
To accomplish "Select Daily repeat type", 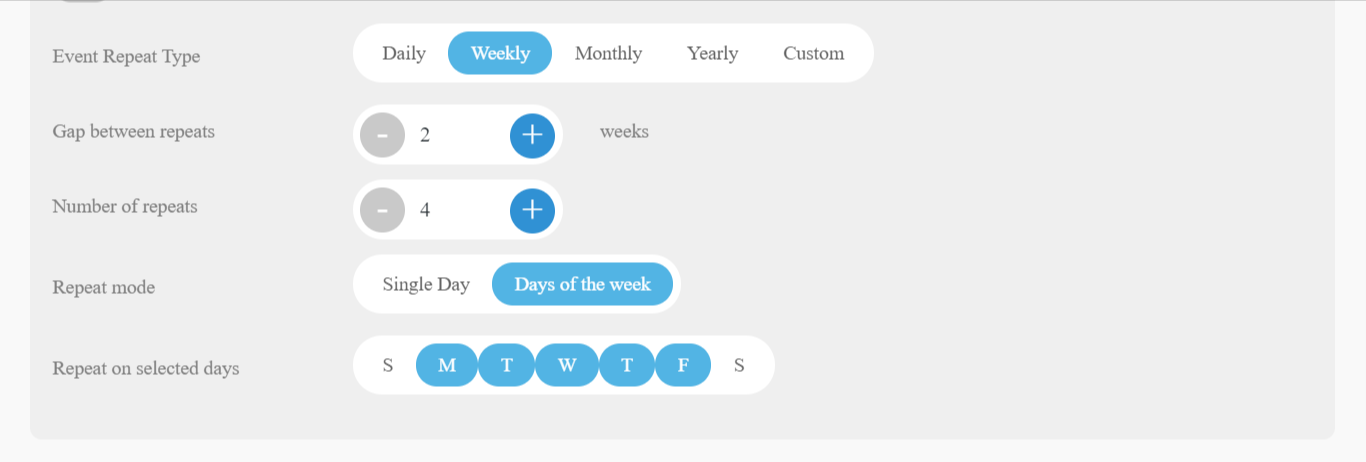I will pyautogui.click(x=404, y=53).
